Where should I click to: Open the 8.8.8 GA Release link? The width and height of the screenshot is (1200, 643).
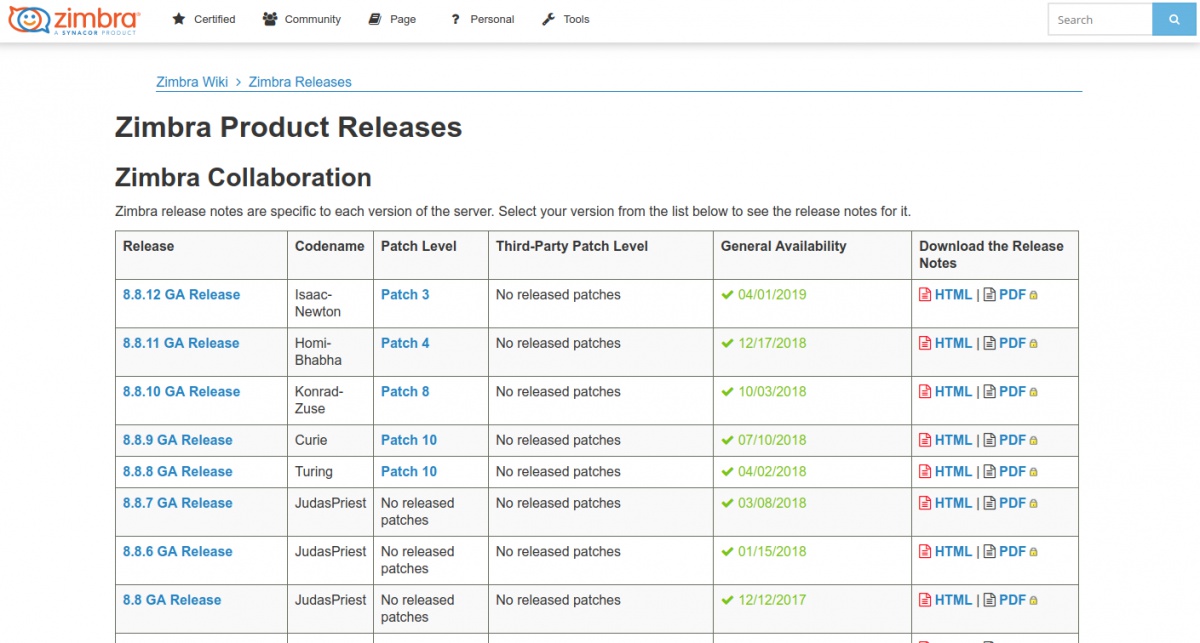tap(177, 471)
